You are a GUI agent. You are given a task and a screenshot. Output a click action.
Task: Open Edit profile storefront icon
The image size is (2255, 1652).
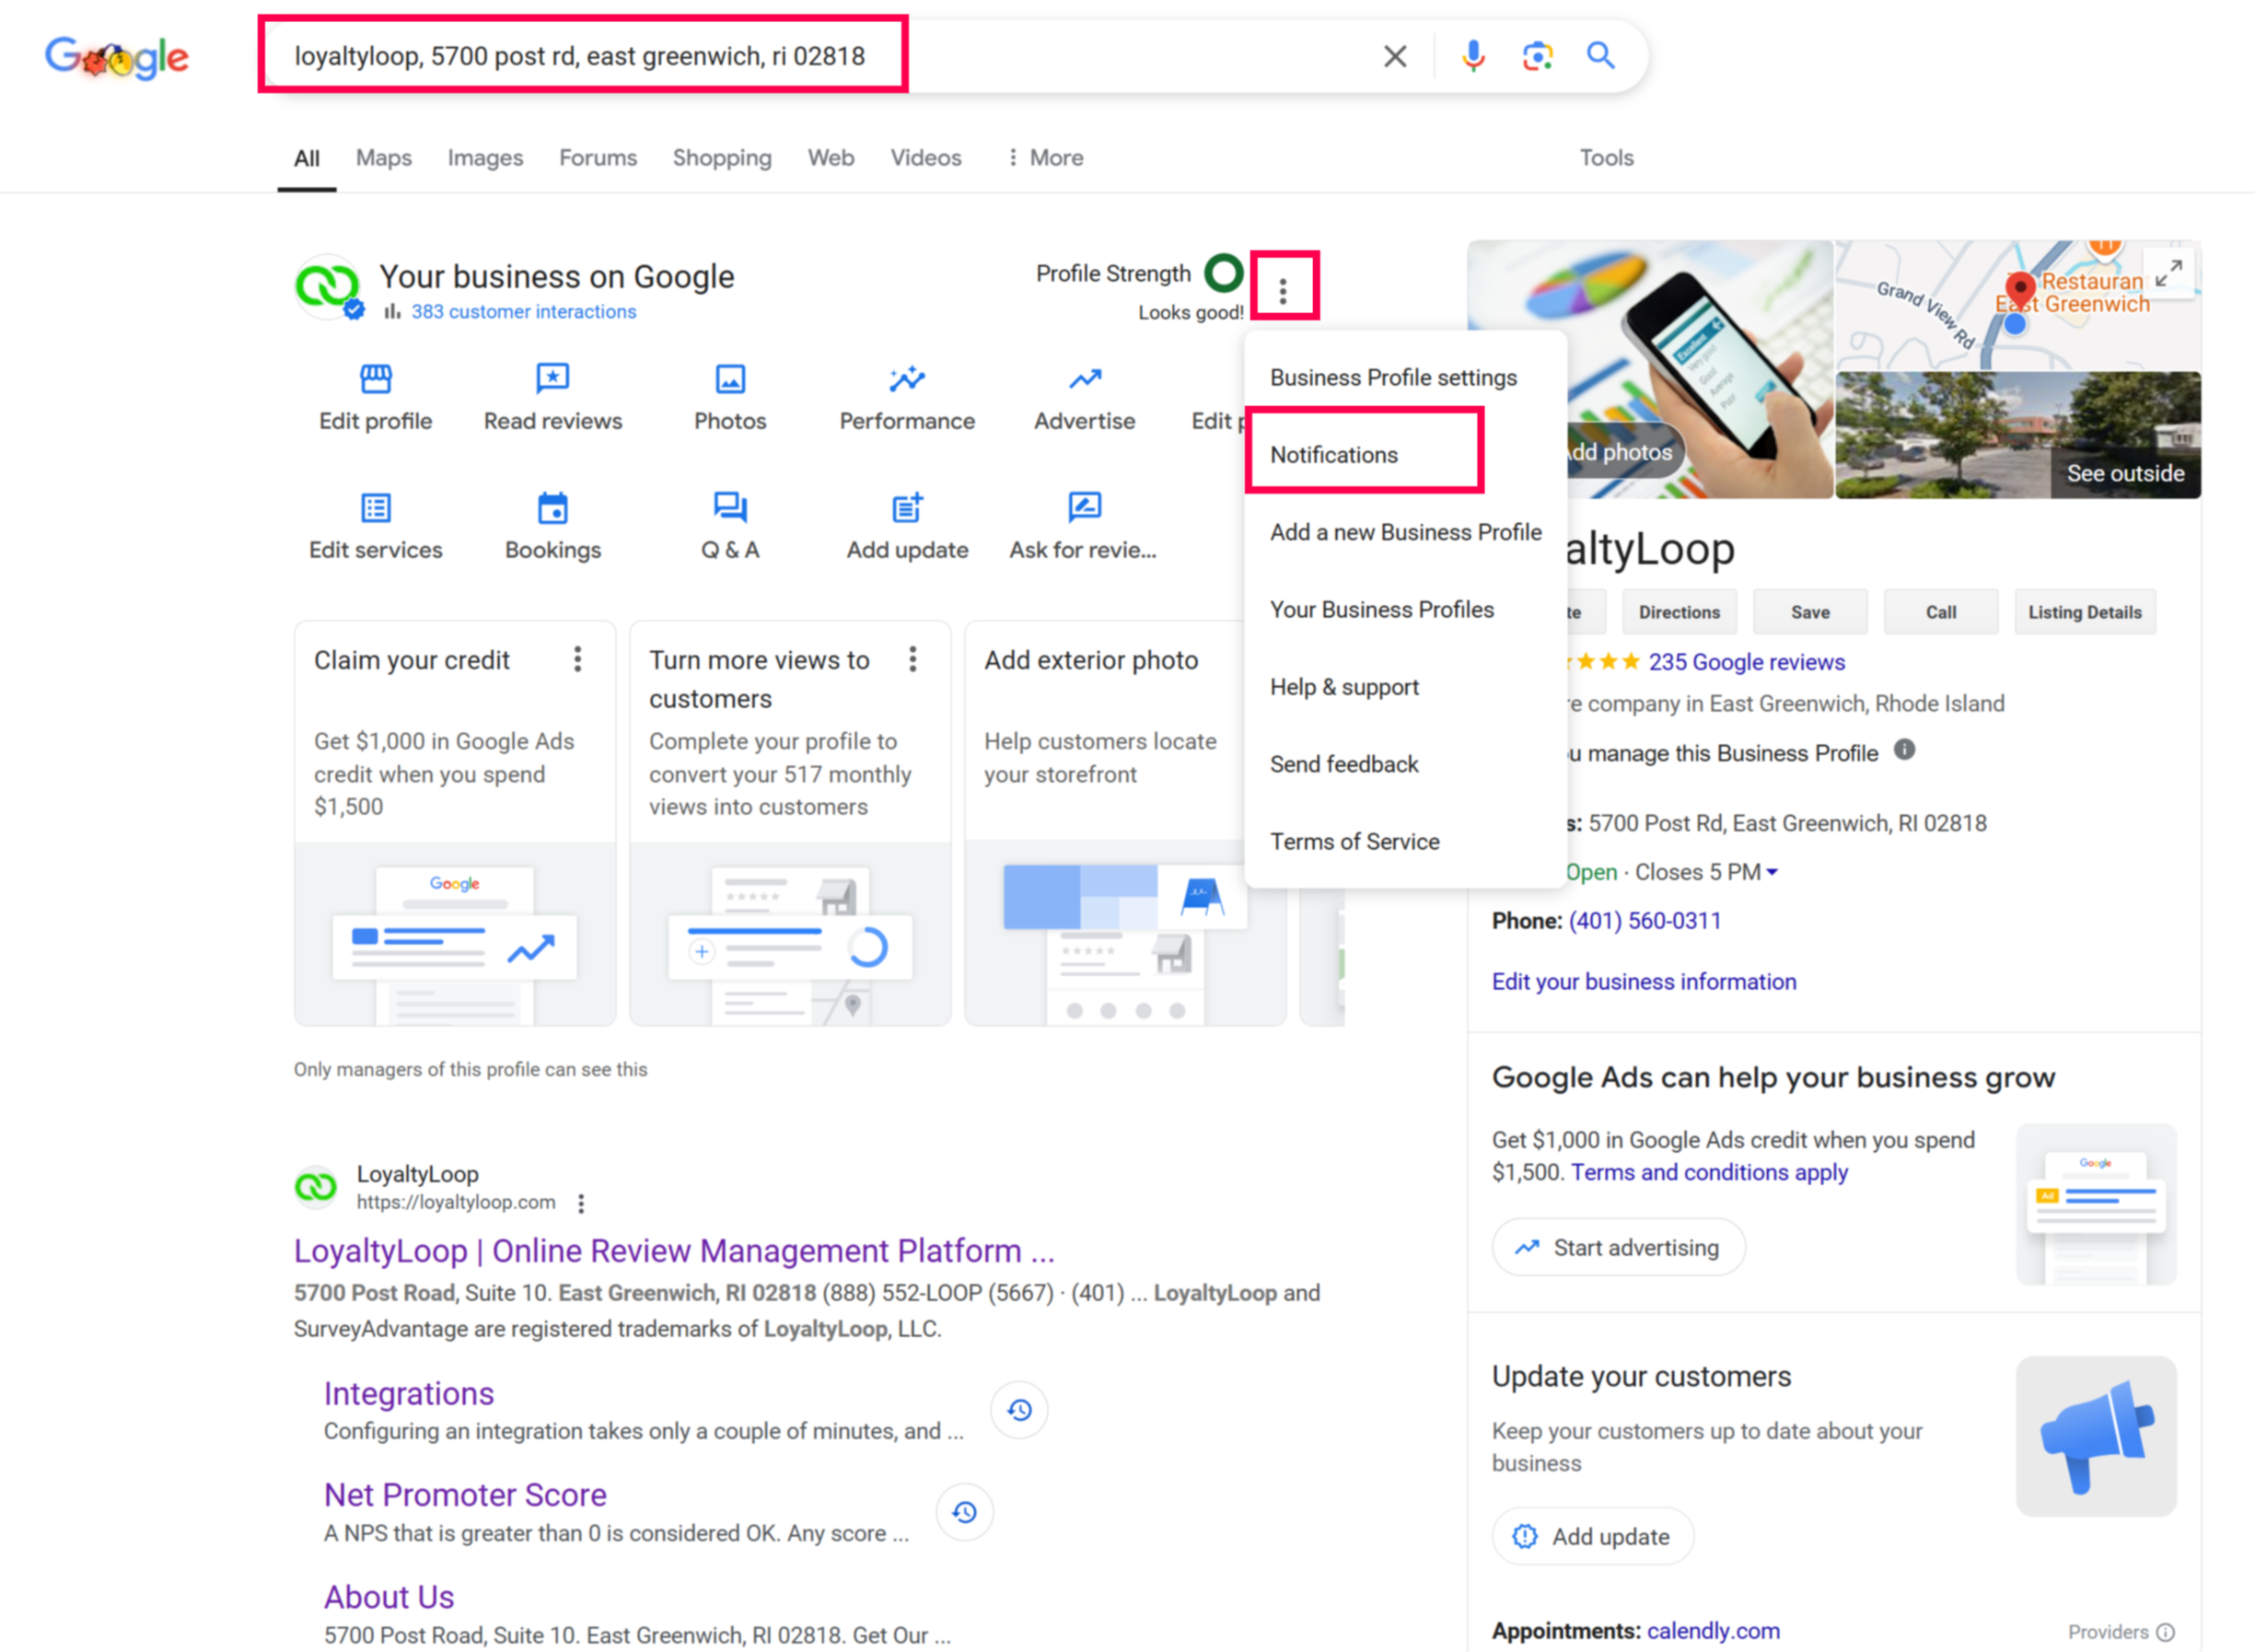tap(375, 379)
